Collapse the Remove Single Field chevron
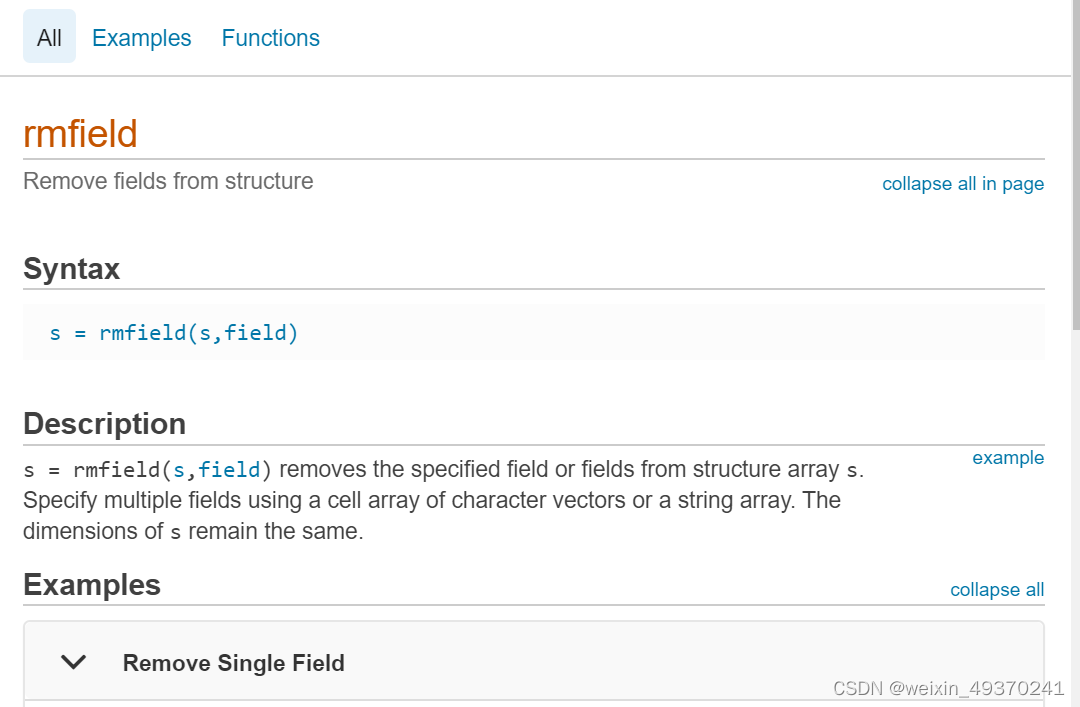This screenshot has width=1080, height=707. (x=74, y=662)
